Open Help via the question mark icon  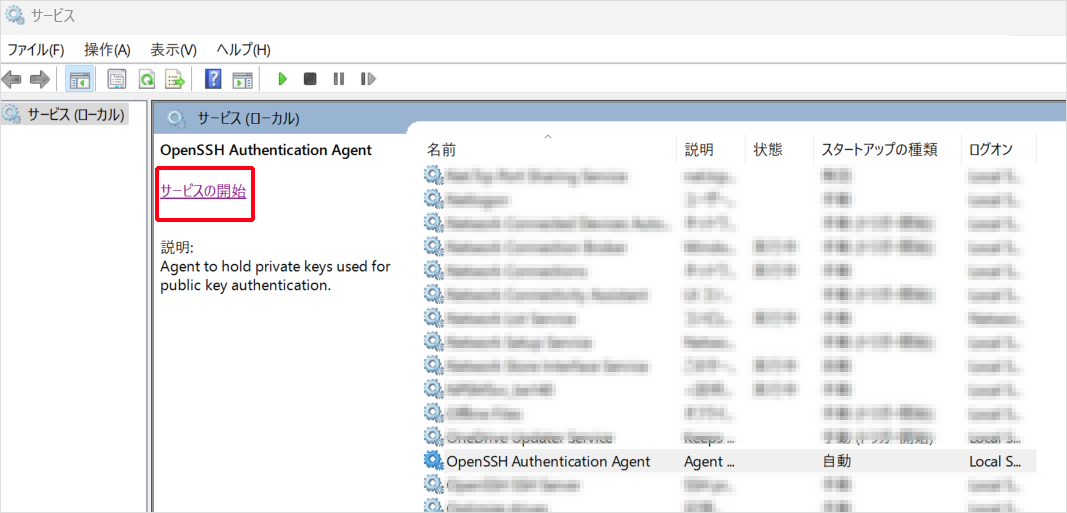tap(213, 79)
